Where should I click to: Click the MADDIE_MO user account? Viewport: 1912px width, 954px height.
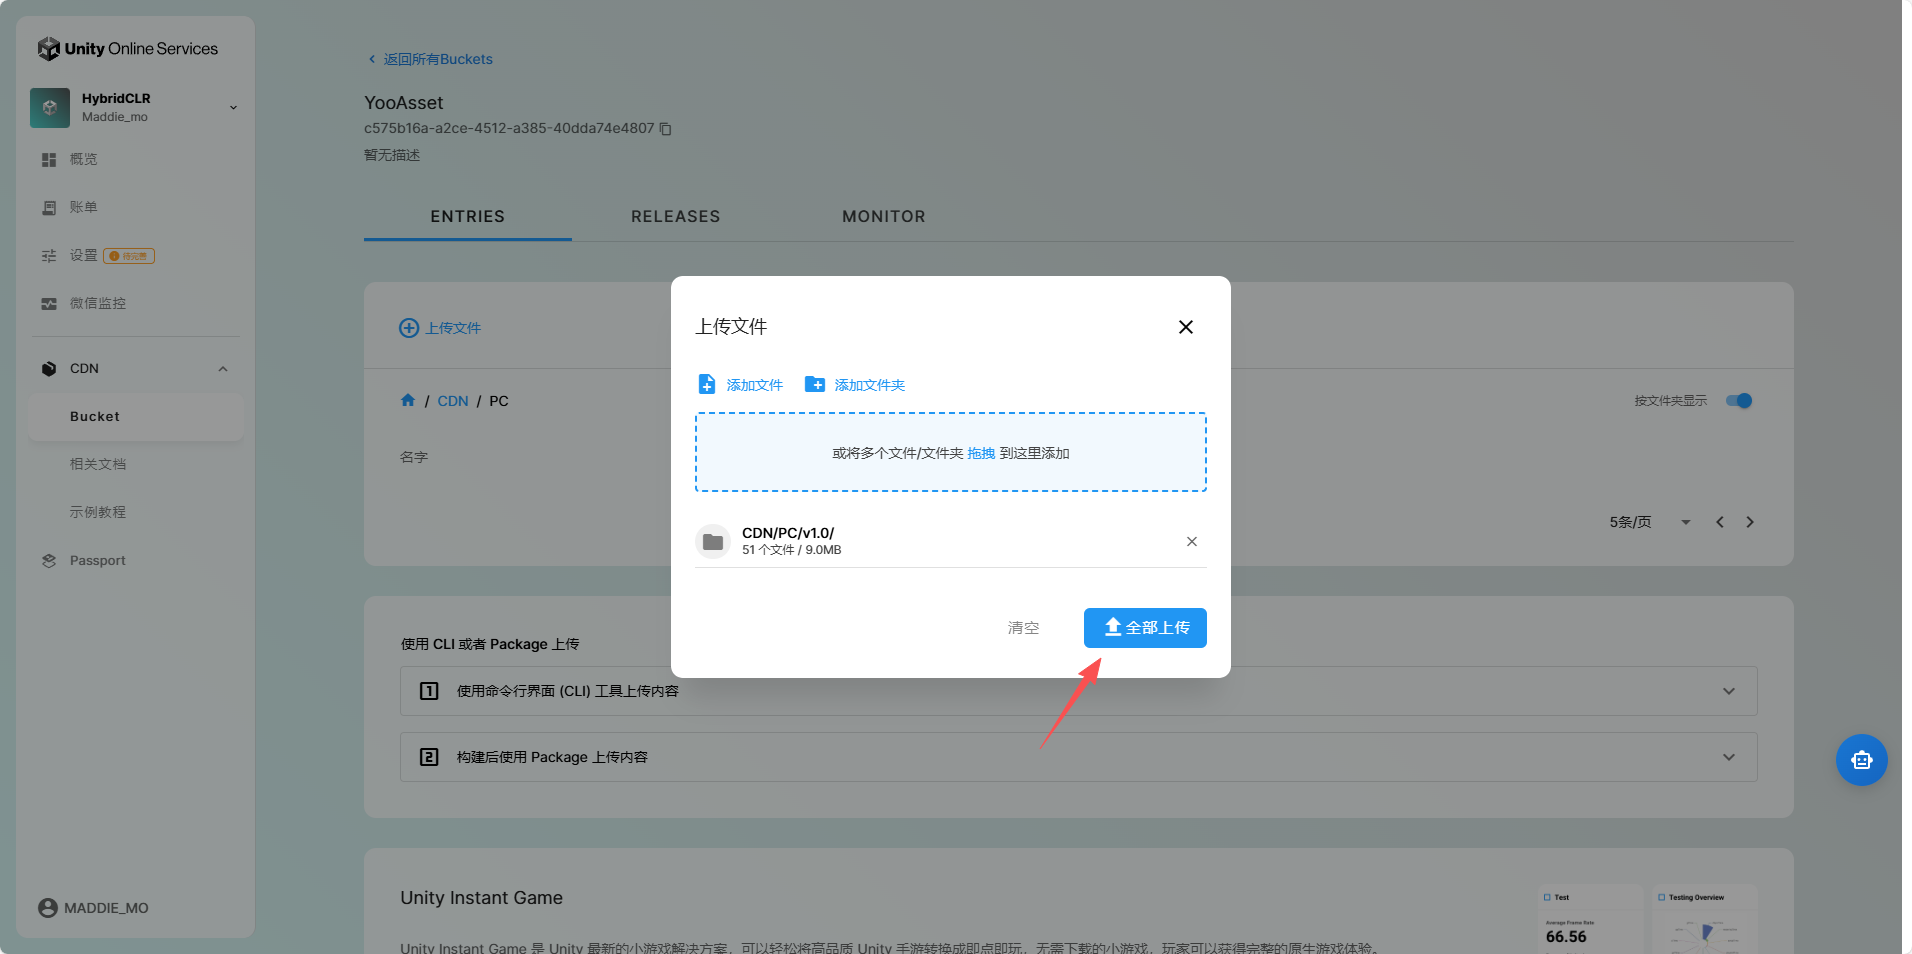point(93,908)
